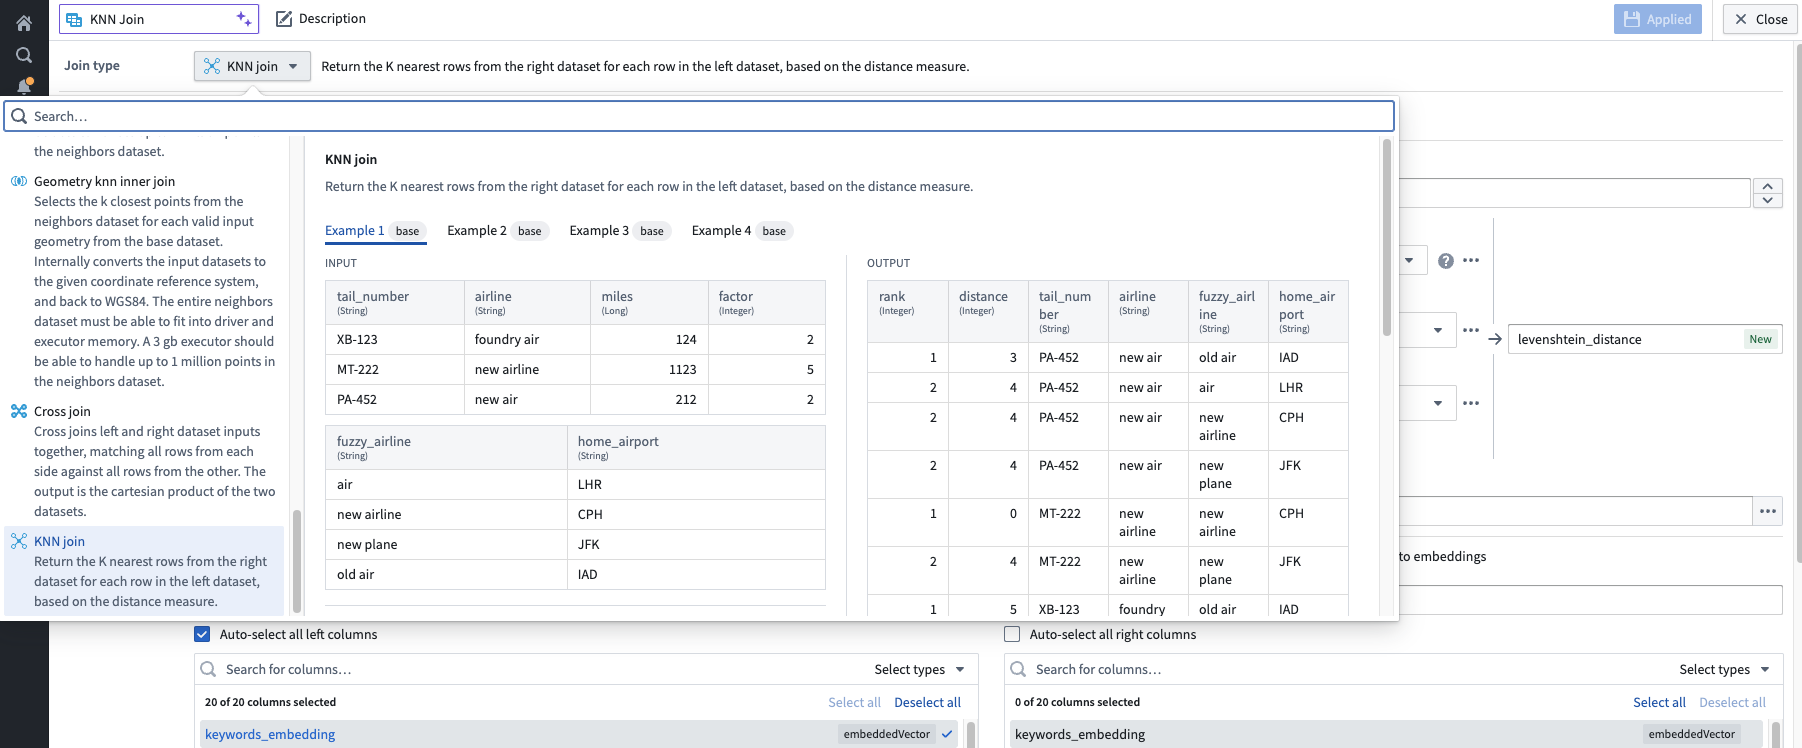
Task: Uncheck the left keywords_embedding column checkmark
Action: click(x=947, y=734)
